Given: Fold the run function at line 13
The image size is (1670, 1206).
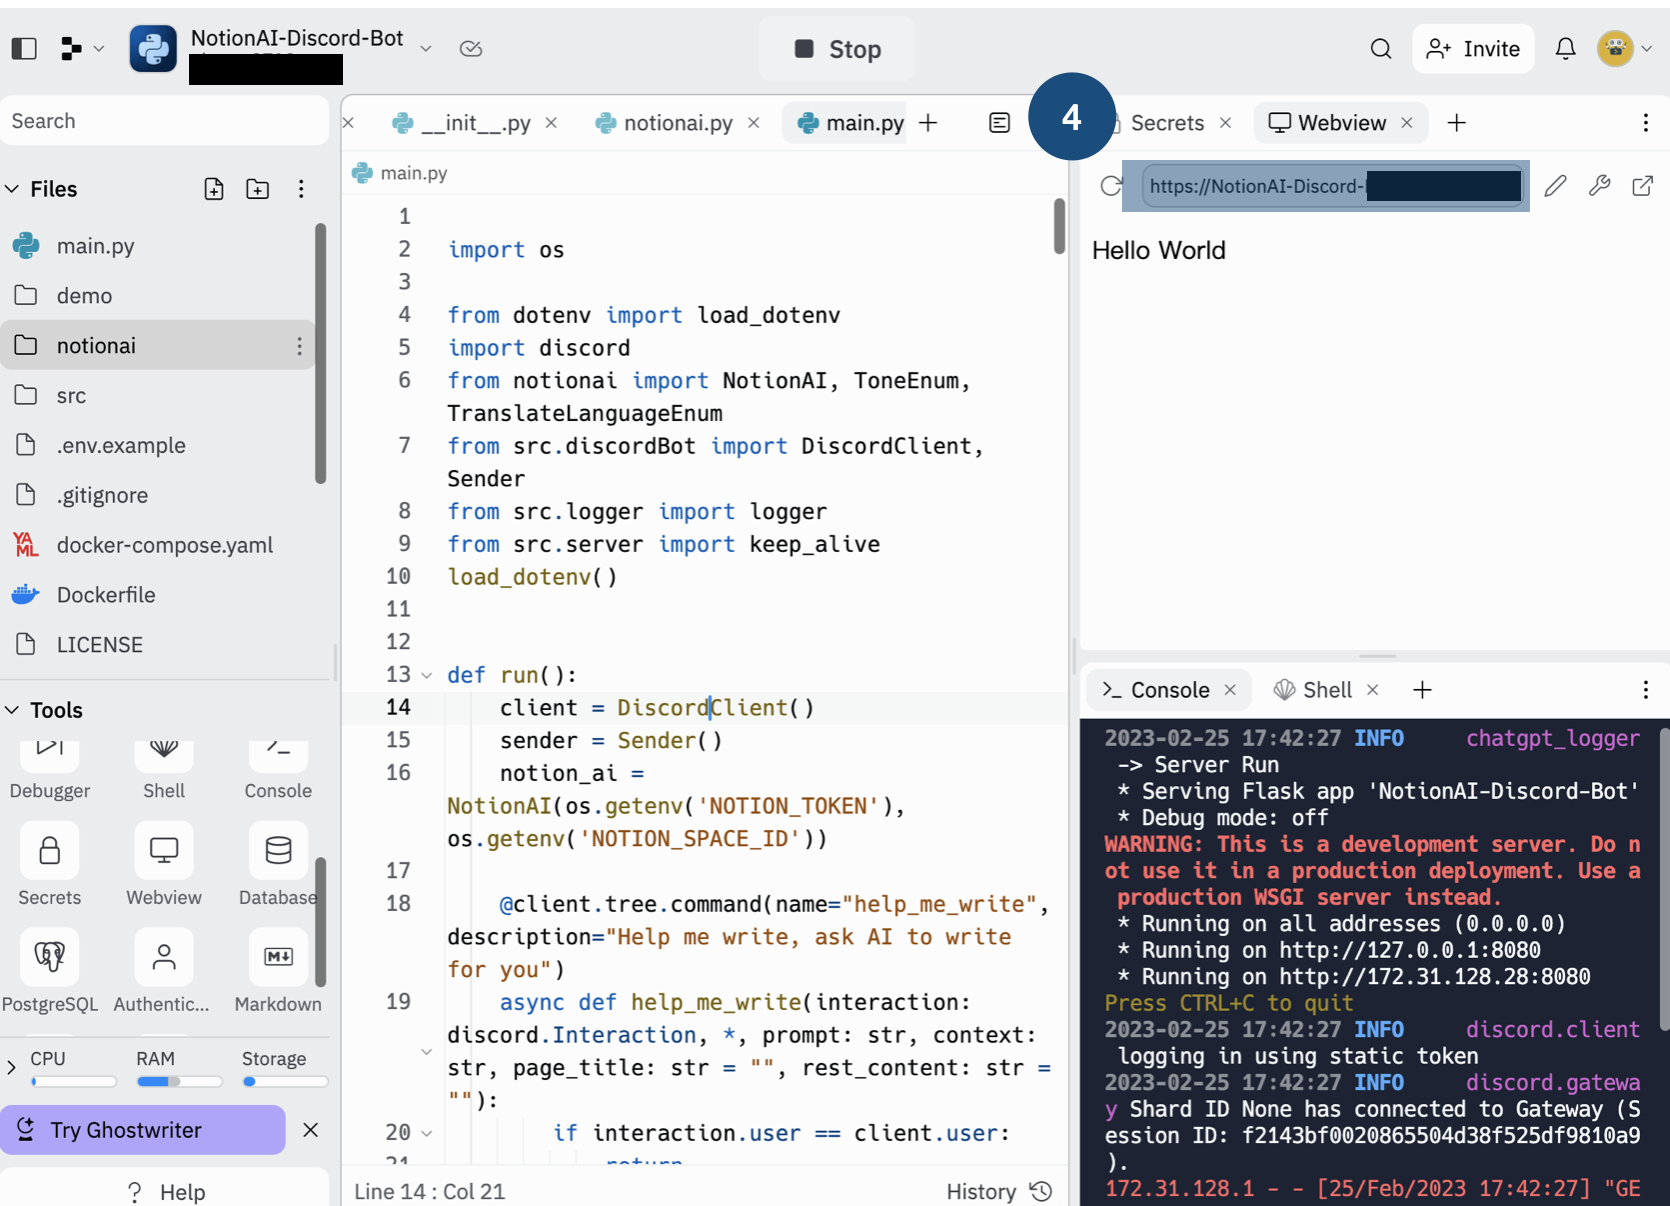Looking at the screenshot, I should click(x=427, y=676).
